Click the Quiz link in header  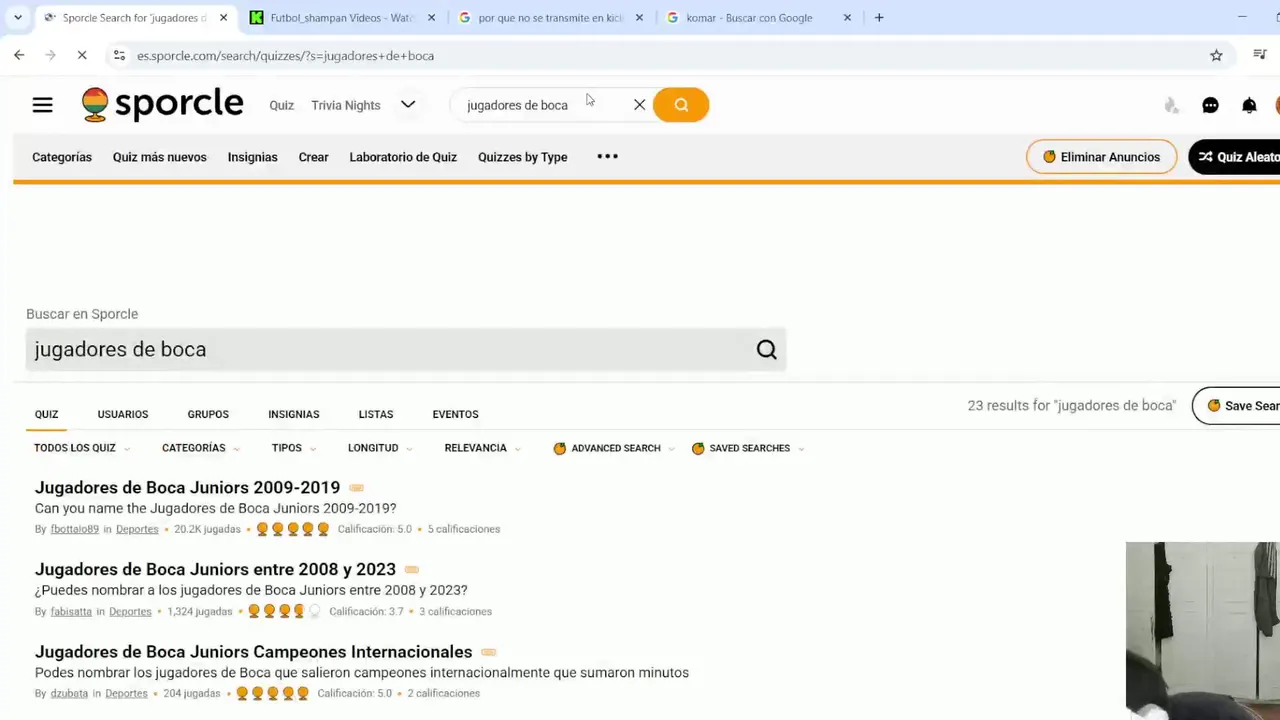[x=281, y=105]
